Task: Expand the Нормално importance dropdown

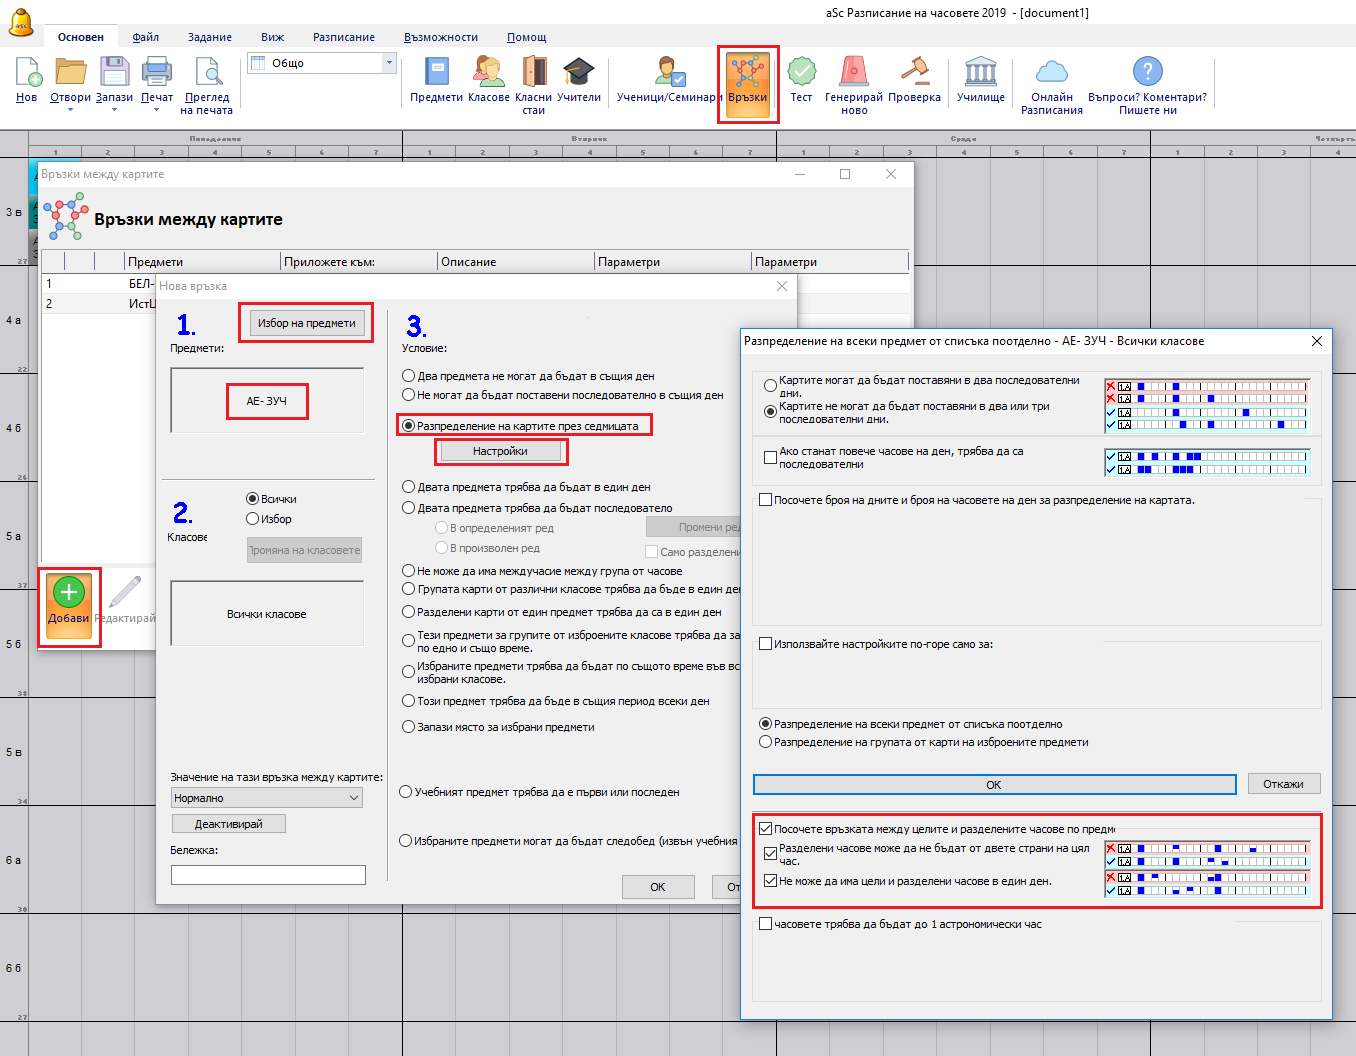Action: pos(266,798)
